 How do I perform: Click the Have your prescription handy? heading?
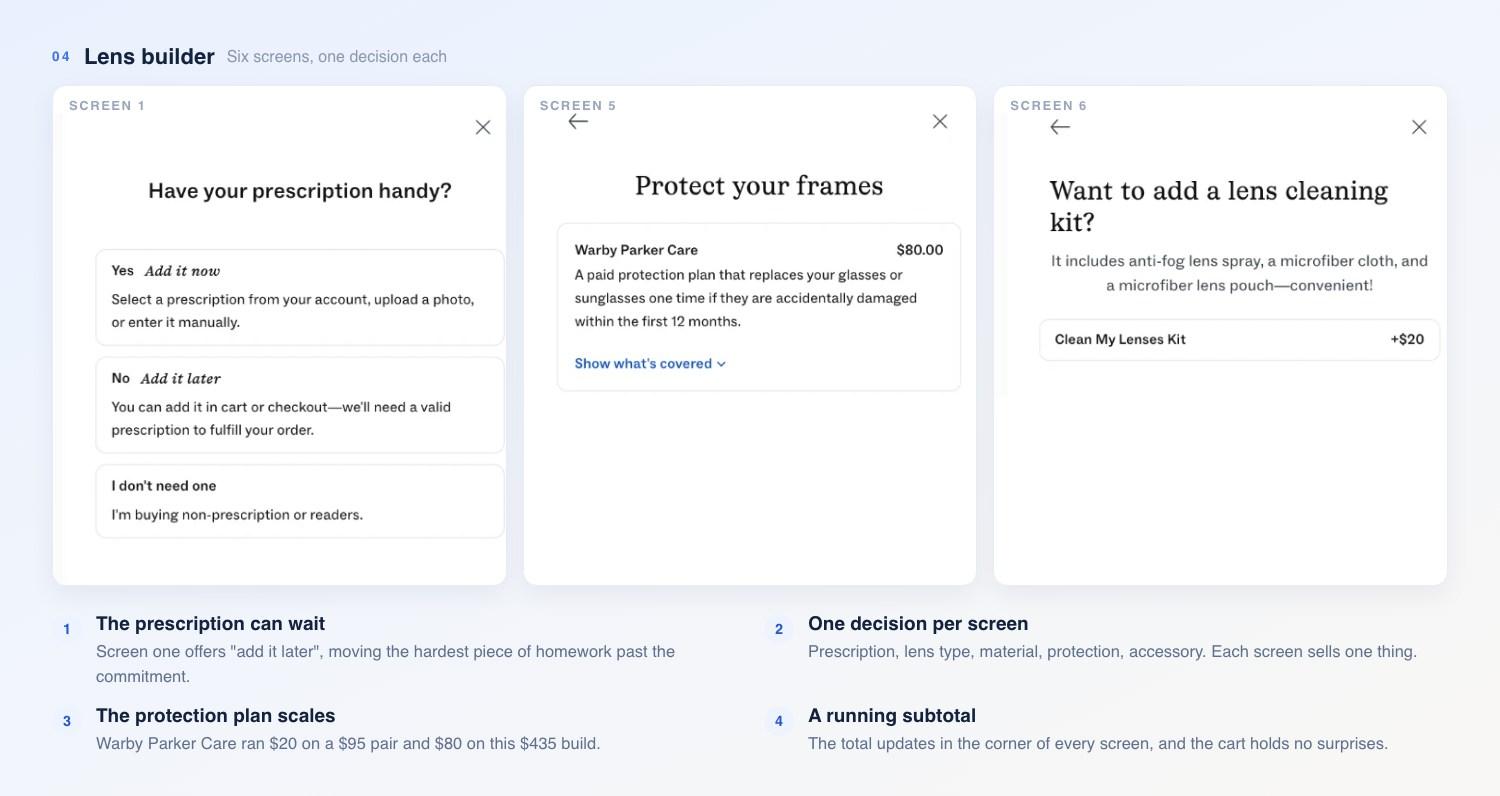coord(300,191)
